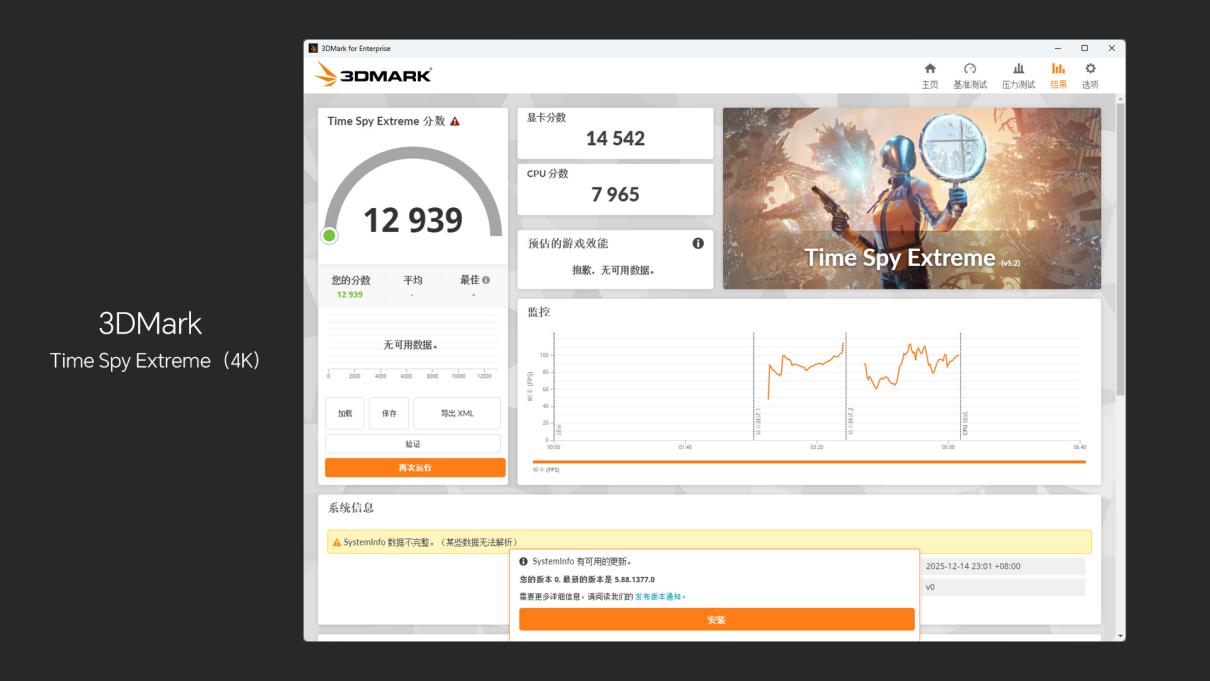Click the Time Spy Extreme warning triangle icon
Screen dimensions: 1210x681
pyautogui.click(x=455, y=121)
